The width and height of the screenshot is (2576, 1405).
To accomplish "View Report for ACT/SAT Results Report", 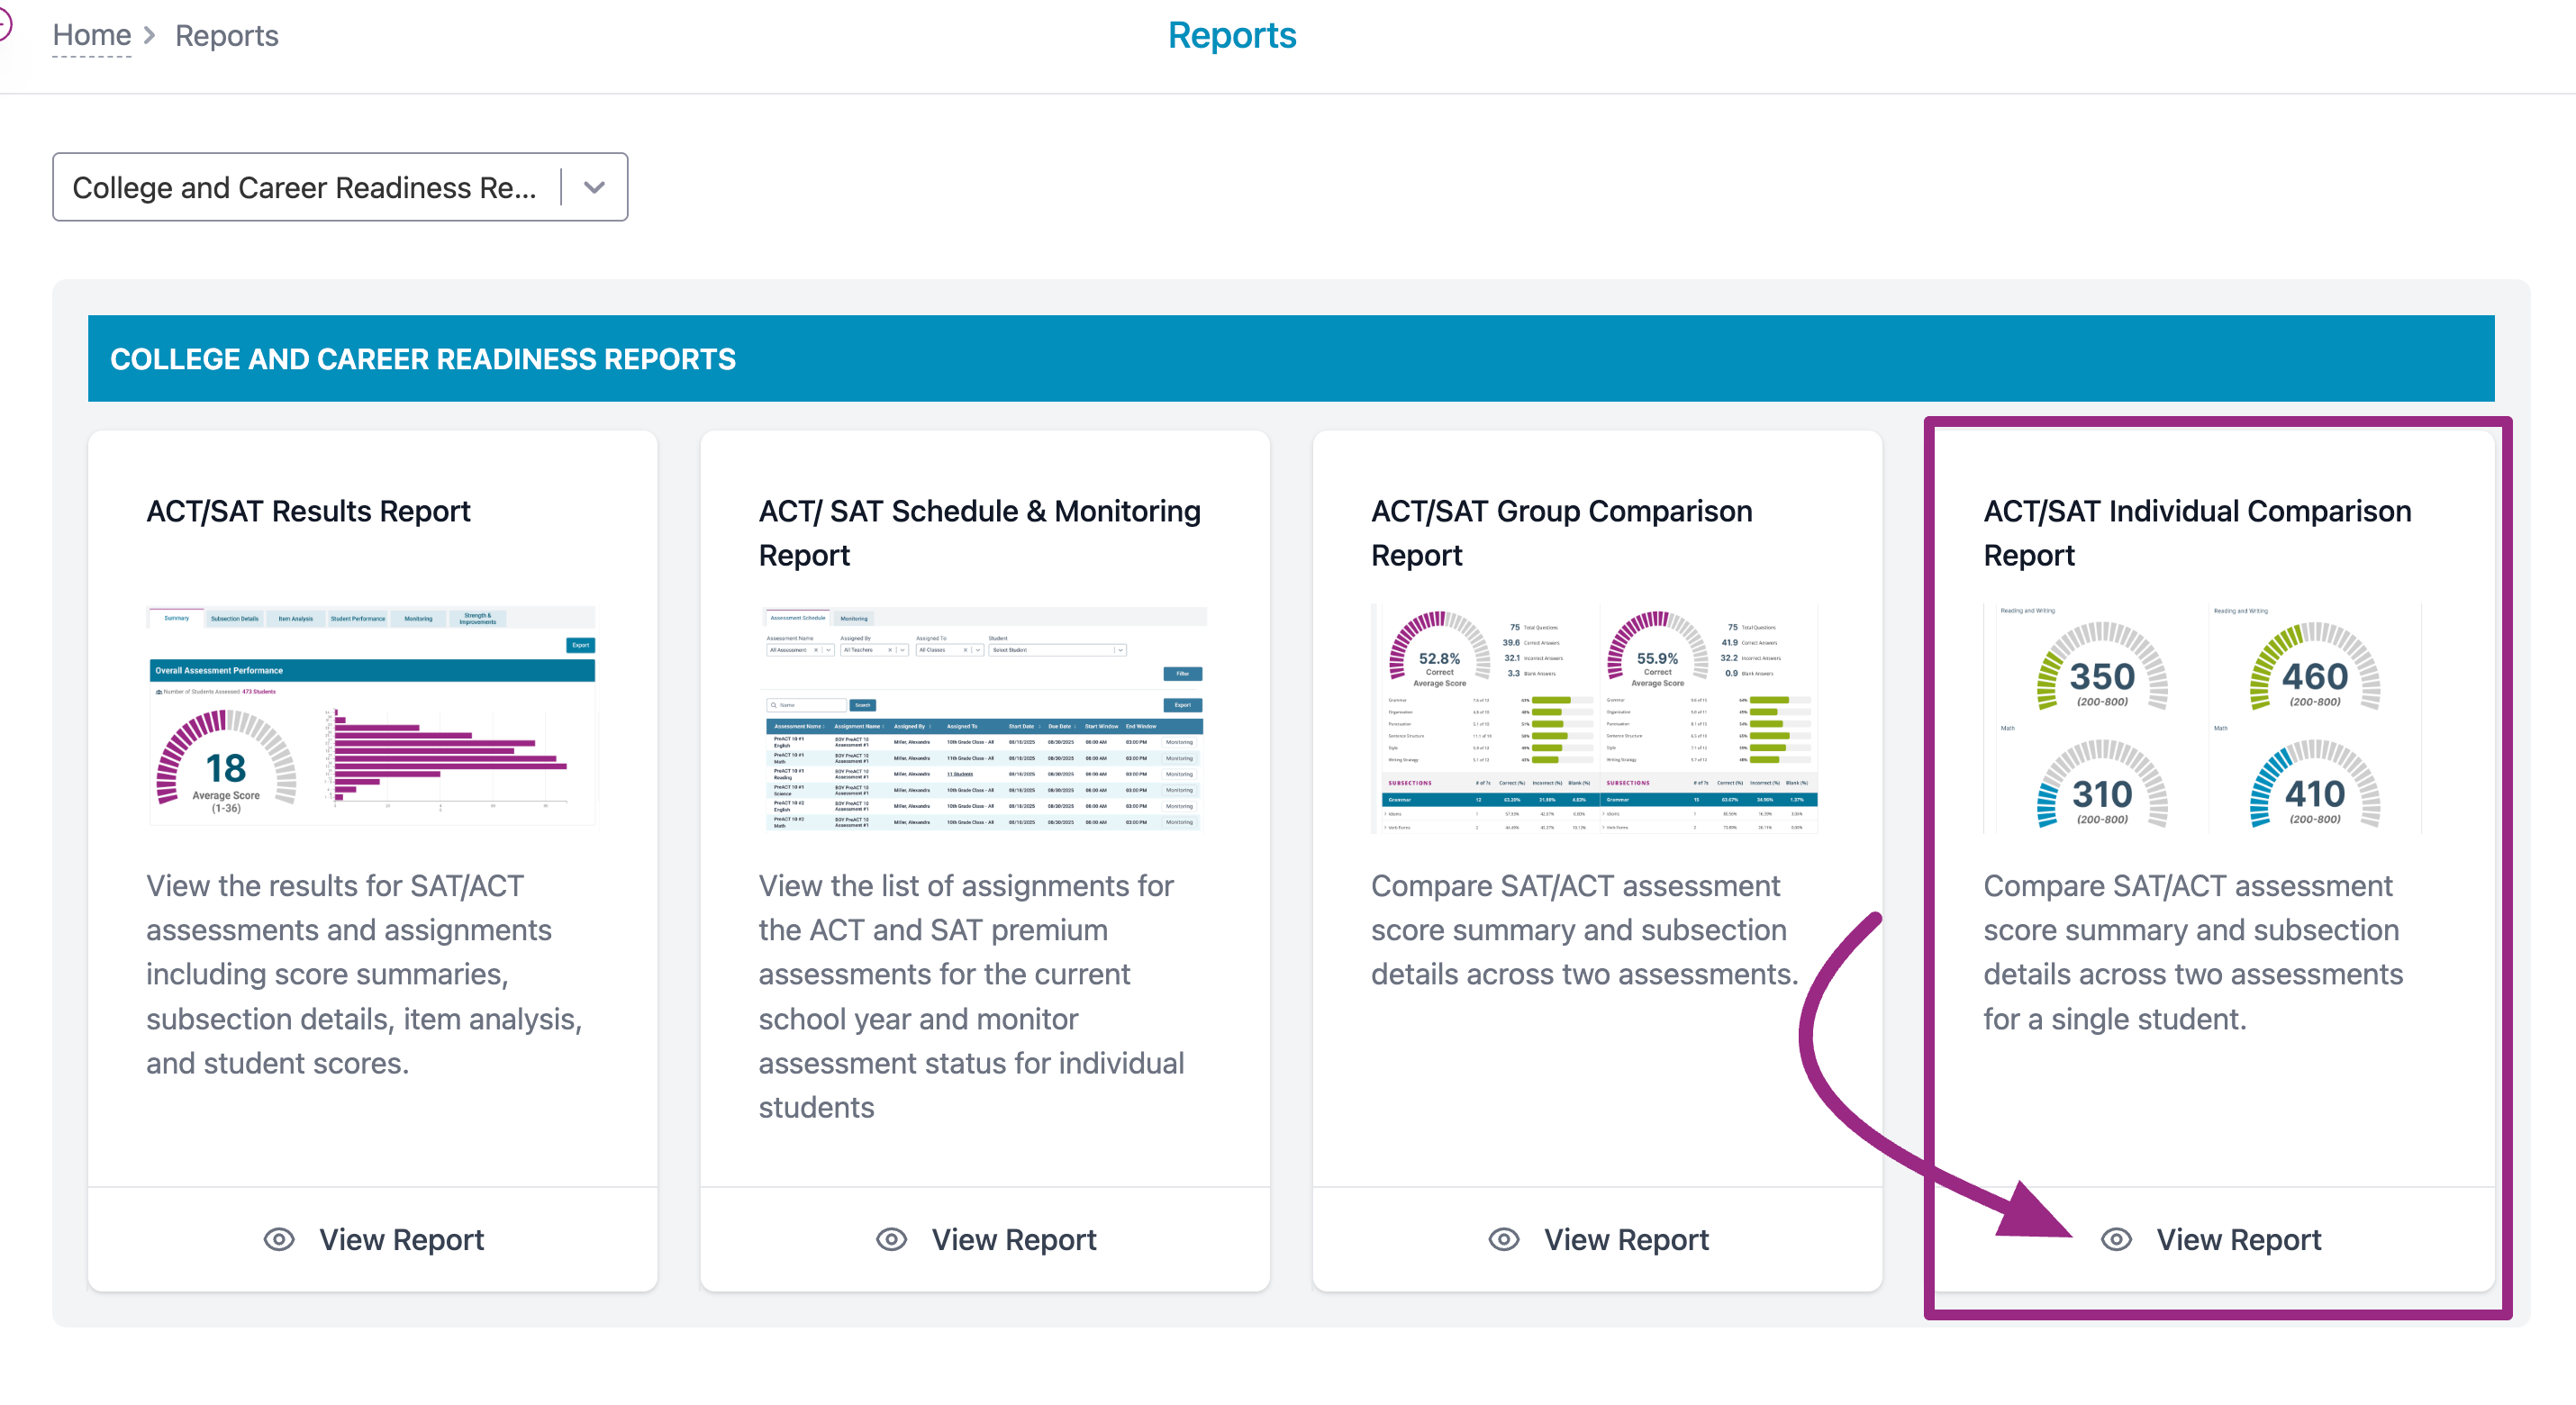I will point(401,1239).
